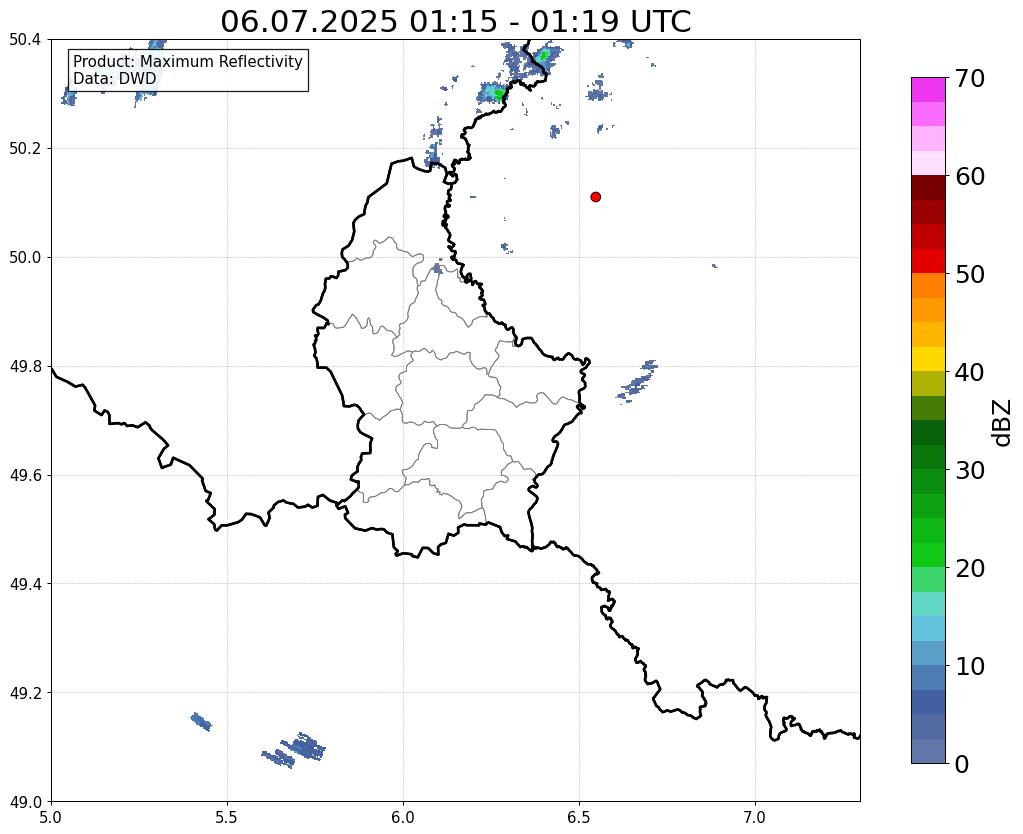Click the small radar echo near 5.4 longitude, 49.15 latitude
This screenshot has height=834, width=1023.
coord(201,722)
